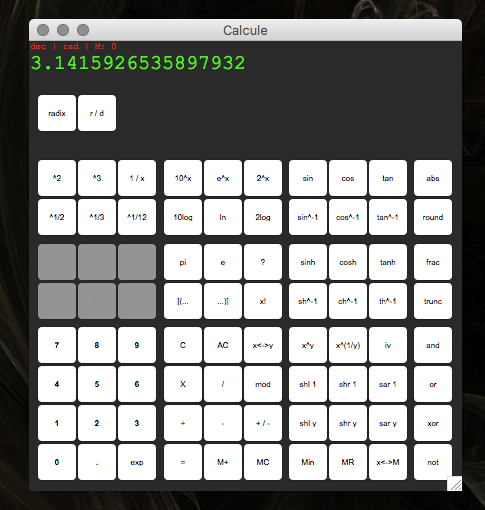Click the sar y button
Viewport: 485px width, 510px height.
coord(388,423)
